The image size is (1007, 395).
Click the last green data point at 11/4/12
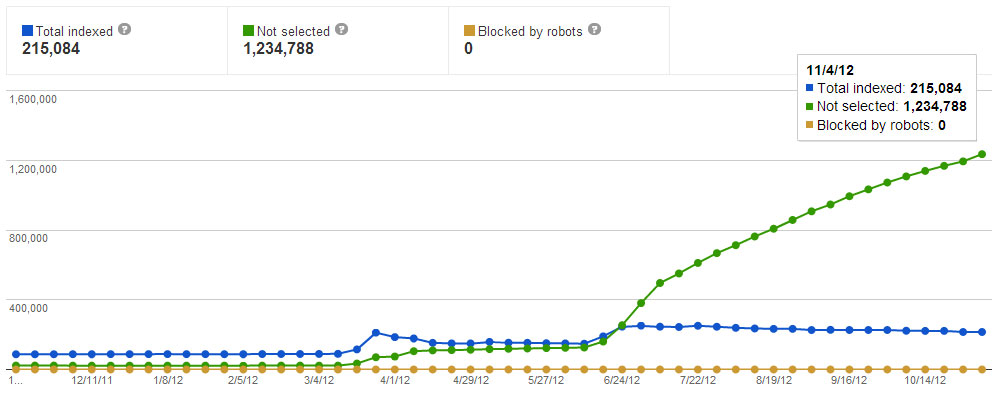click(982, 154)
